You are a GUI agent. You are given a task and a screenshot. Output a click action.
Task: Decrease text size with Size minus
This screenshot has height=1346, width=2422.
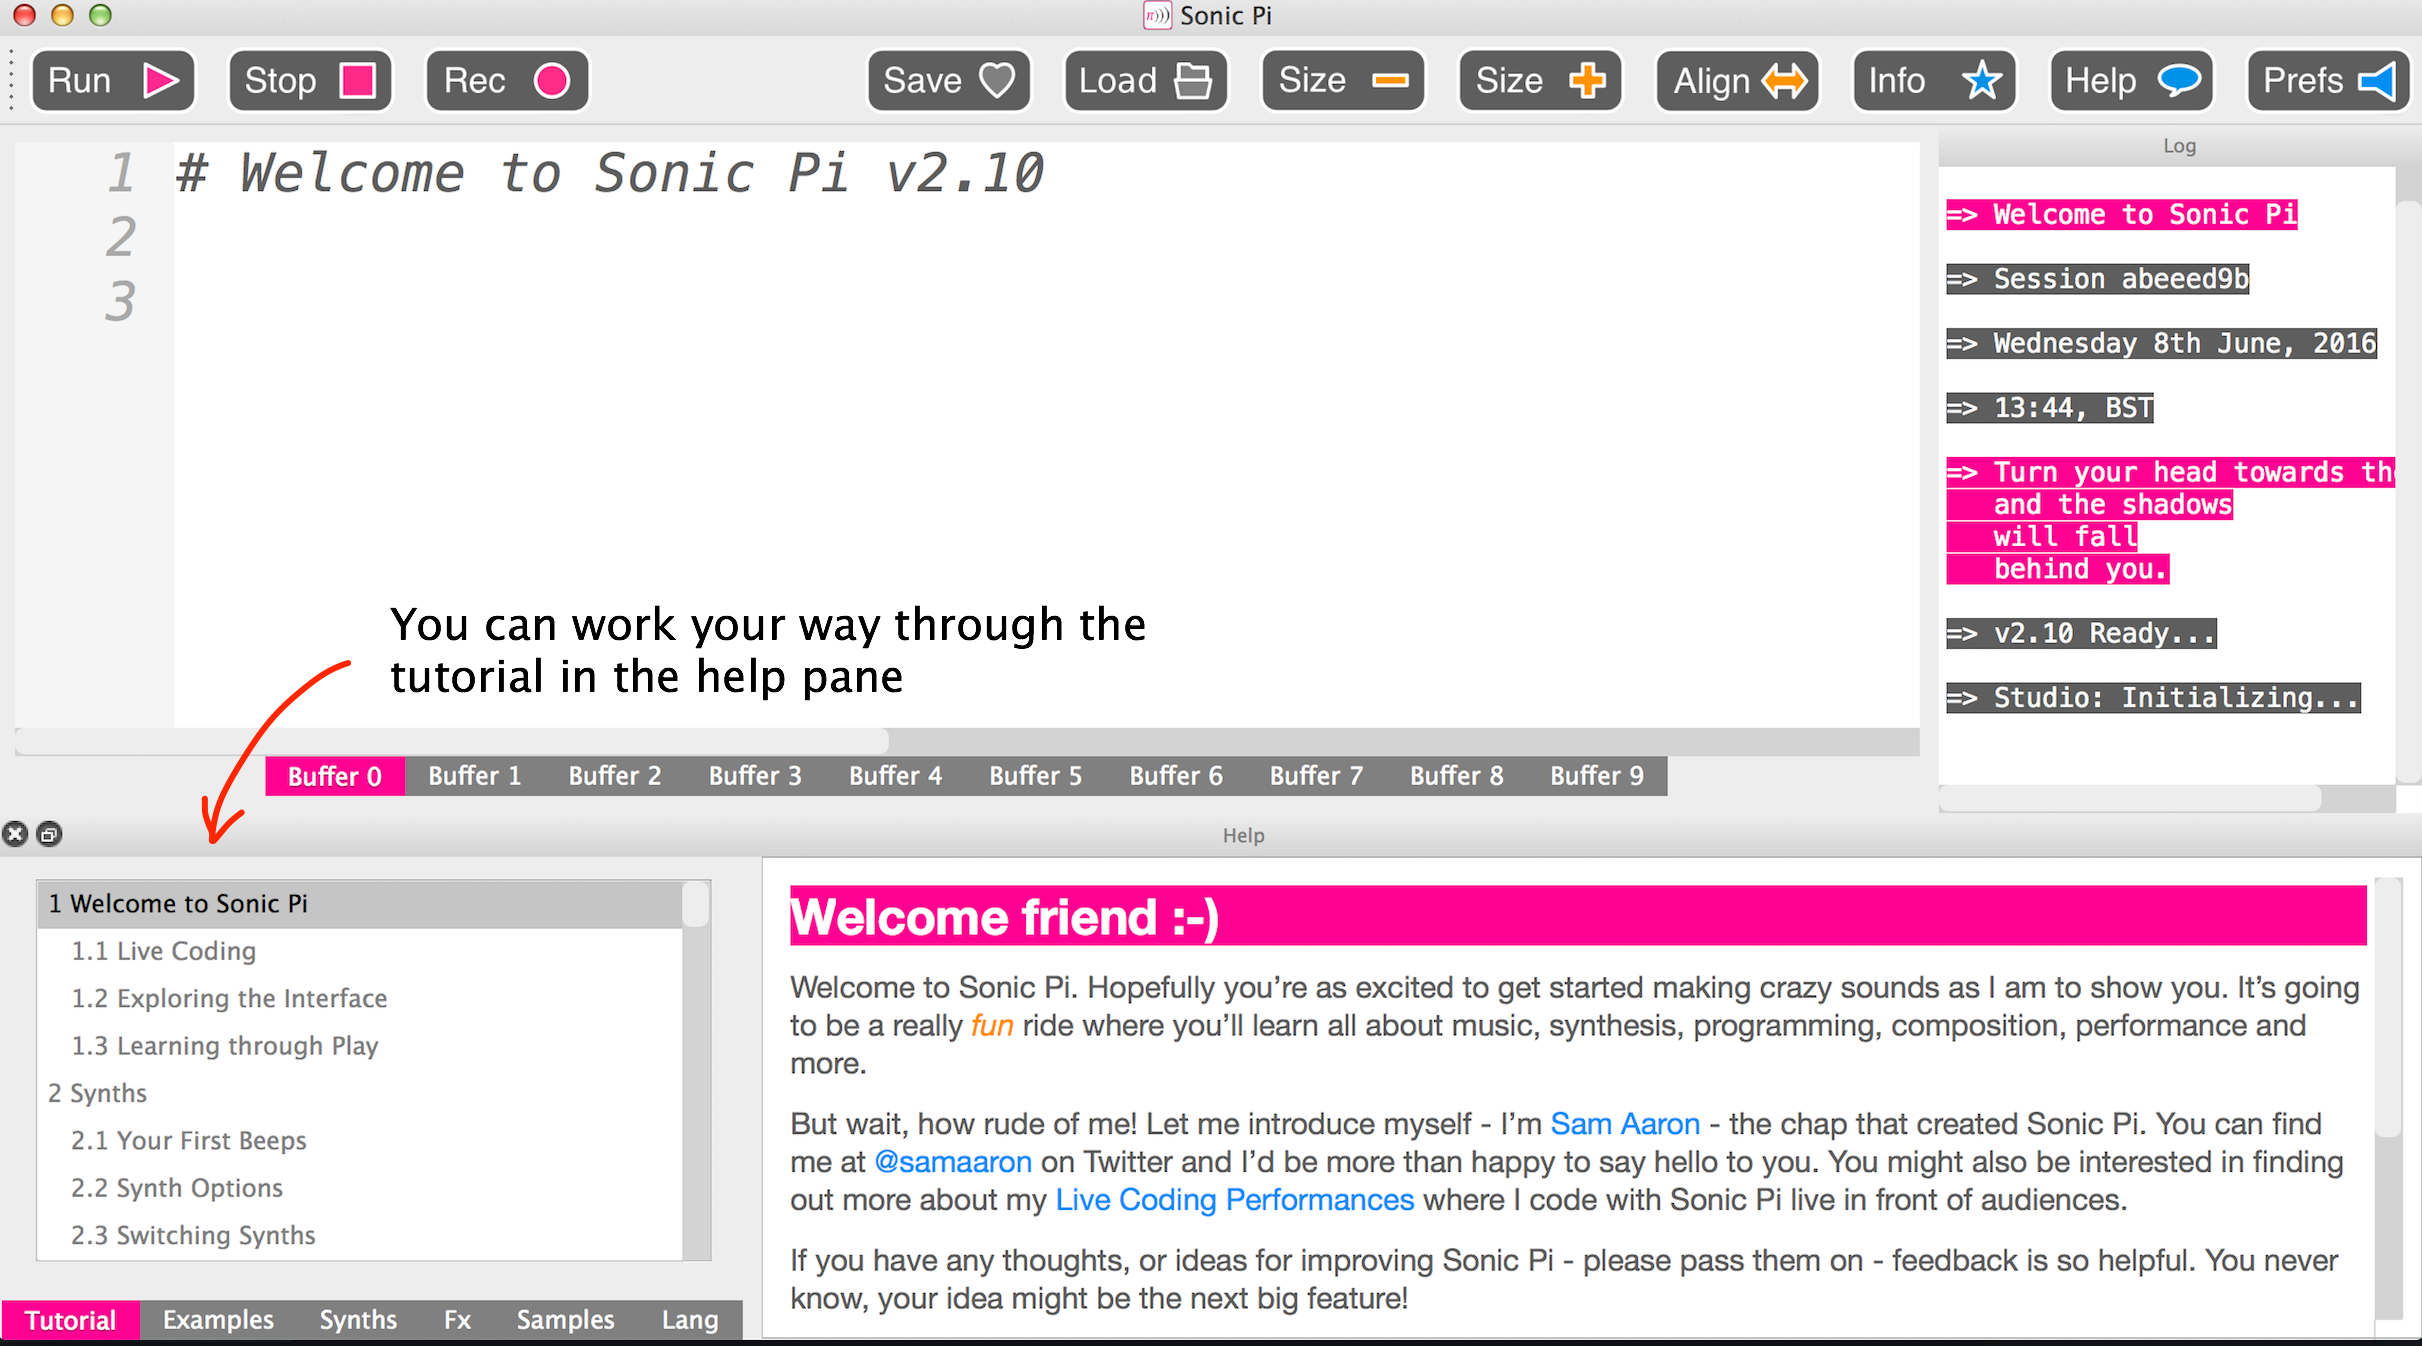[1343, 80]
